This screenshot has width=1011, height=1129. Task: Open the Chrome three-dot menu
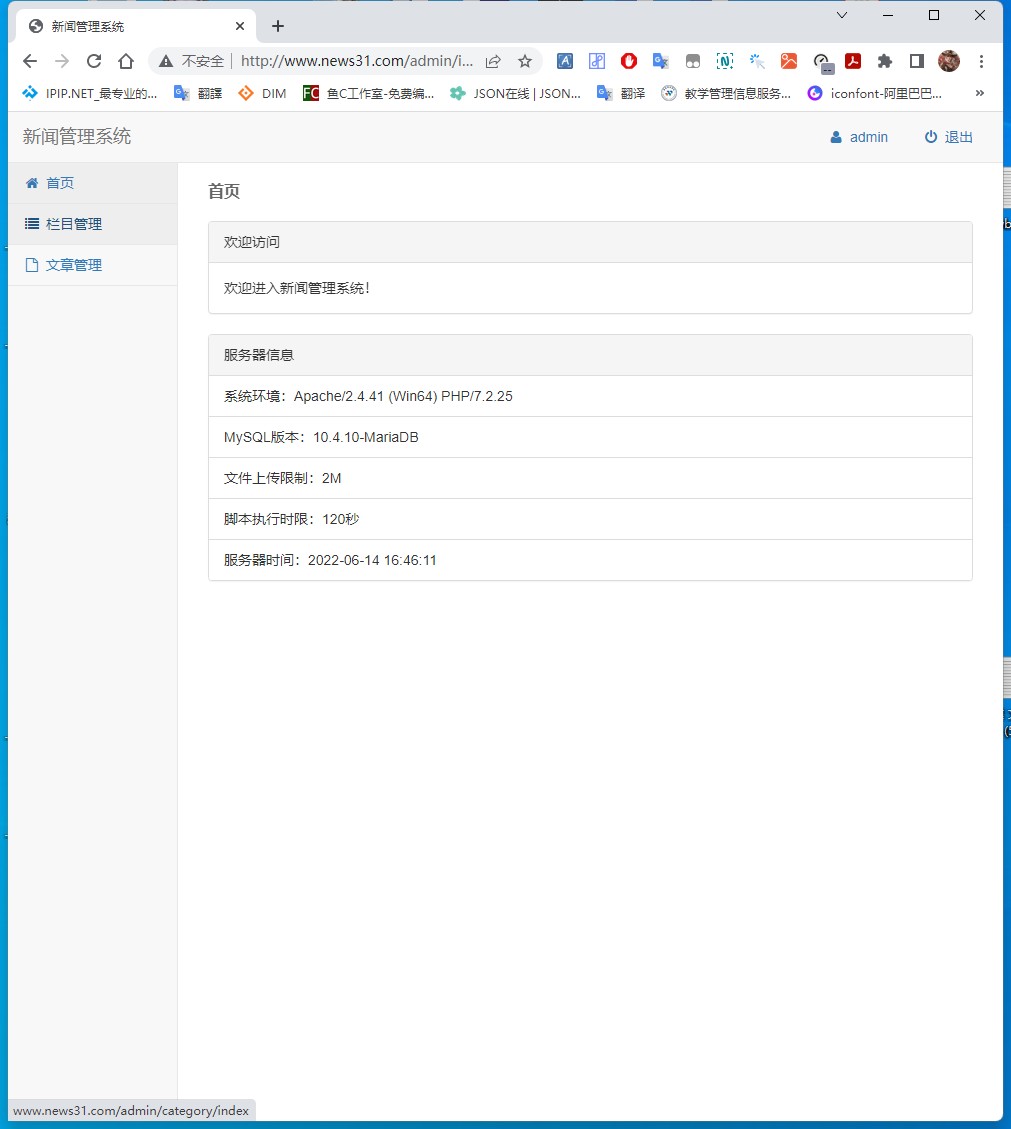coord(981,61)
